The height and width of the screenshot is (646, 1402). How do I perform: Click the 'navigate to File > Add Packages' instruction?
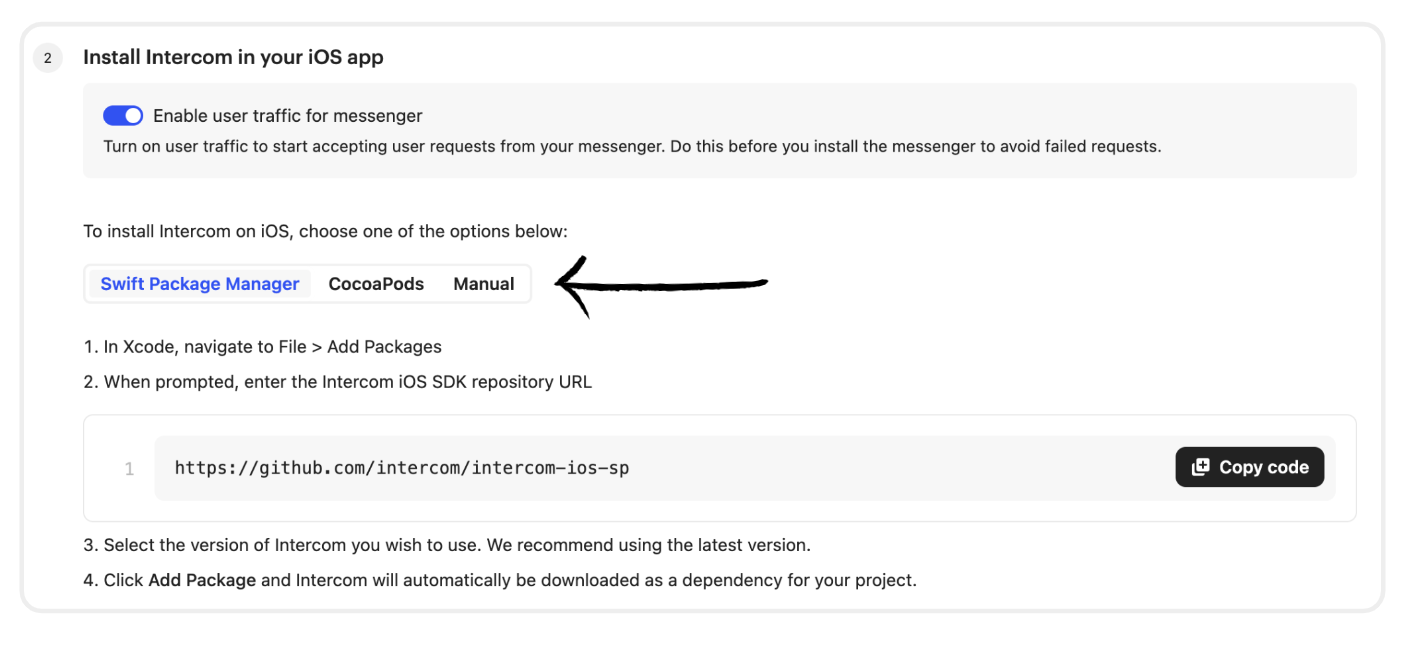(x=312, y=347)
